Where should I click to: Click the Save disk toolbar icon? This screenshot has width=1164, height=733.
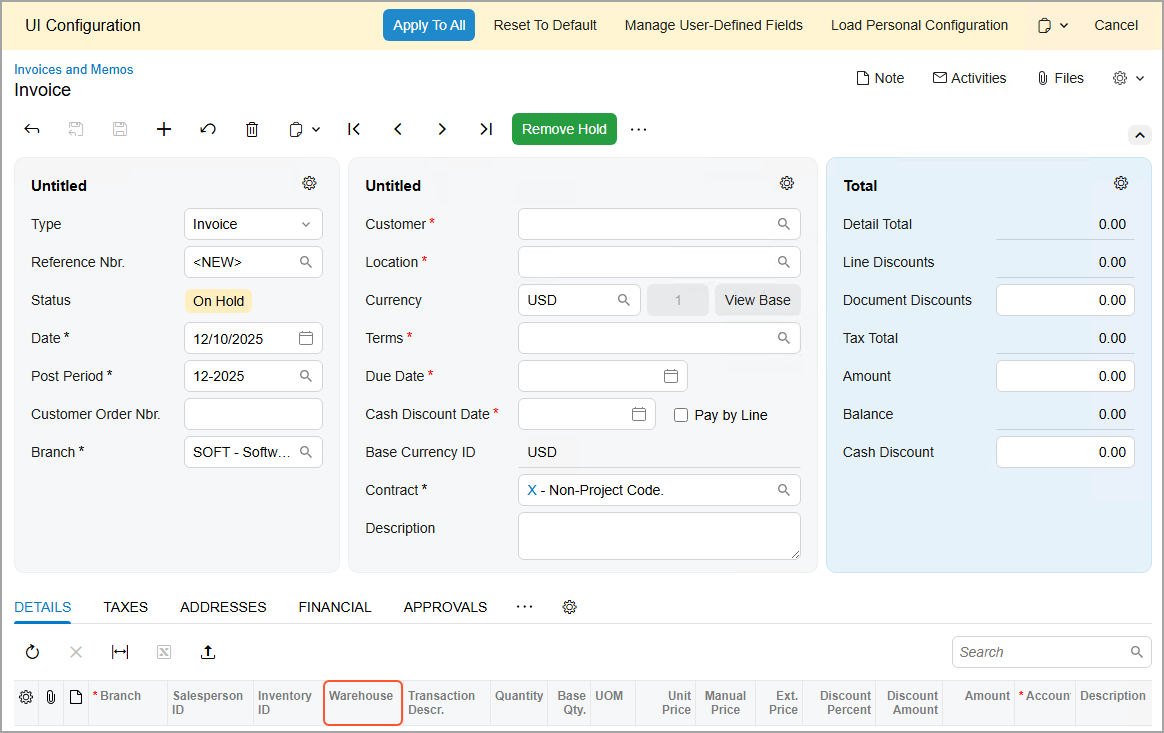click(120, 129)
